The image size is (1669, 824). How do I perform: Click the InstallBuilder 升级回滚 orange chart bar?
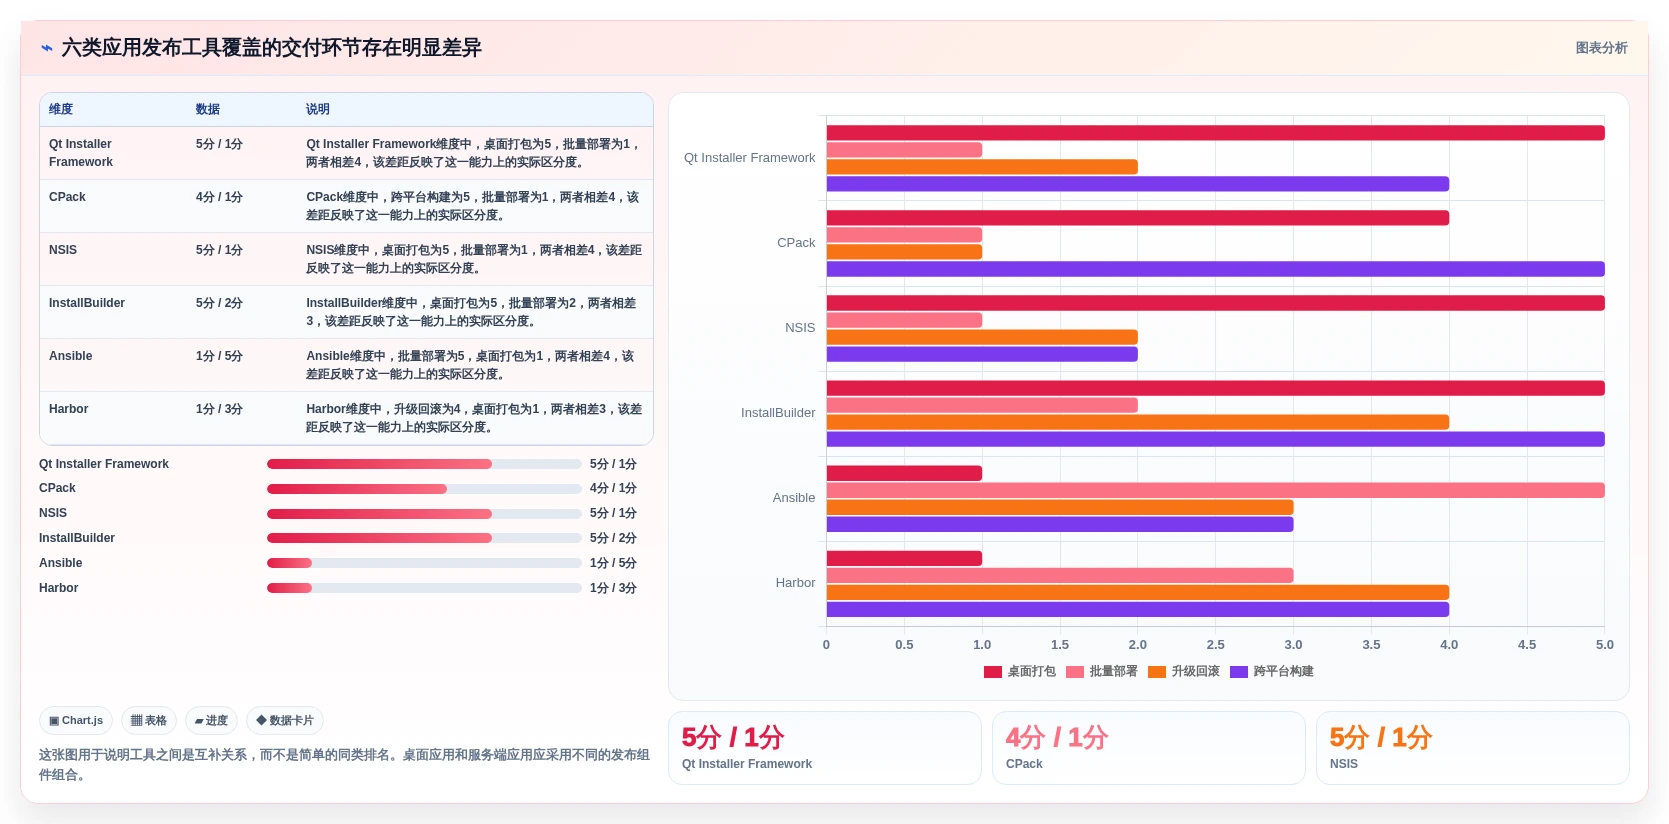(1138, 422)
